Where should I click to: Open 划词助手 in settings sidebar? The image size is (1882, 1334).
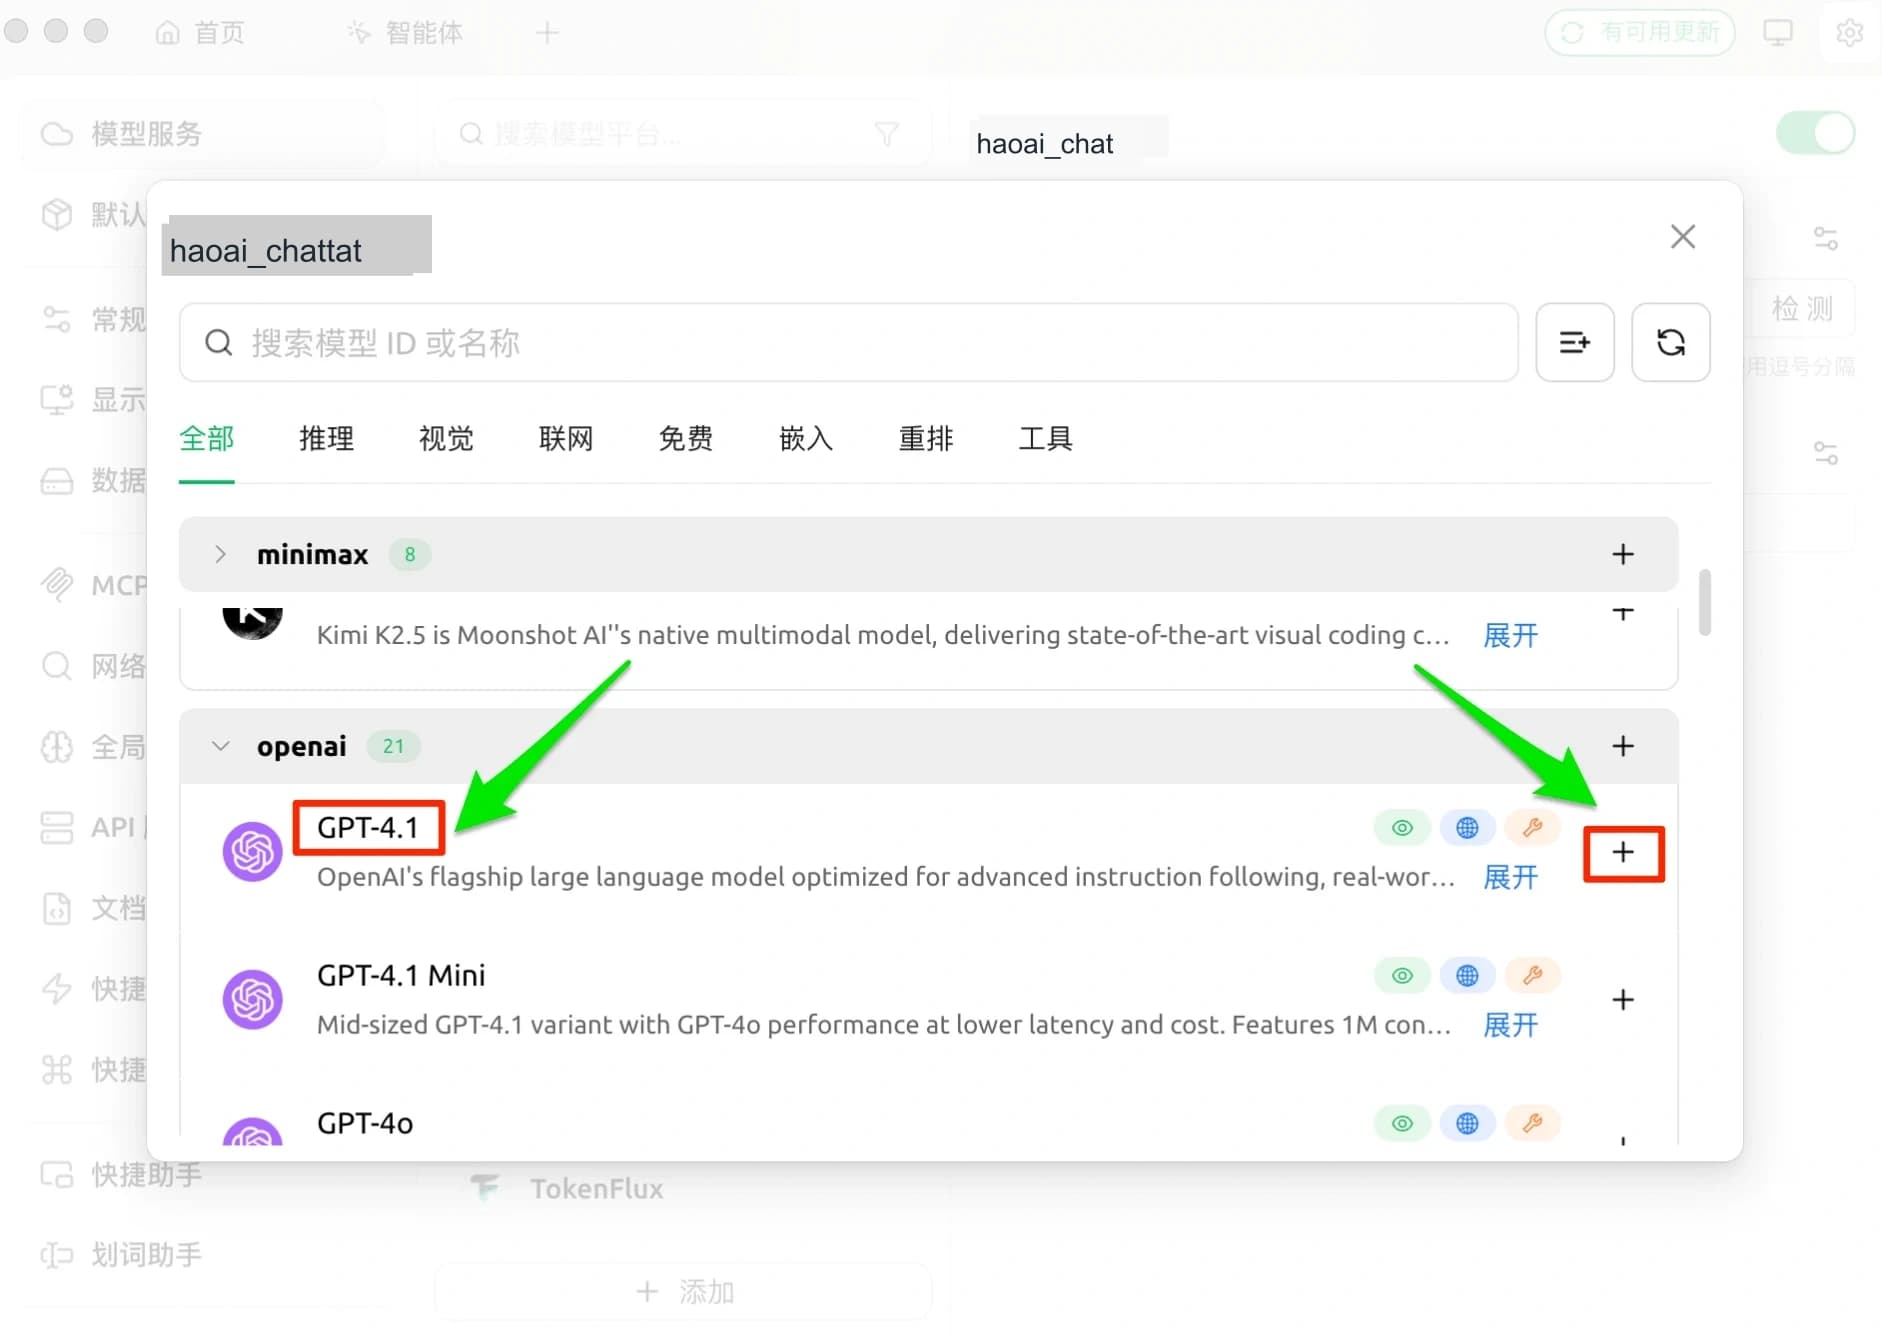pos(122,1254)
